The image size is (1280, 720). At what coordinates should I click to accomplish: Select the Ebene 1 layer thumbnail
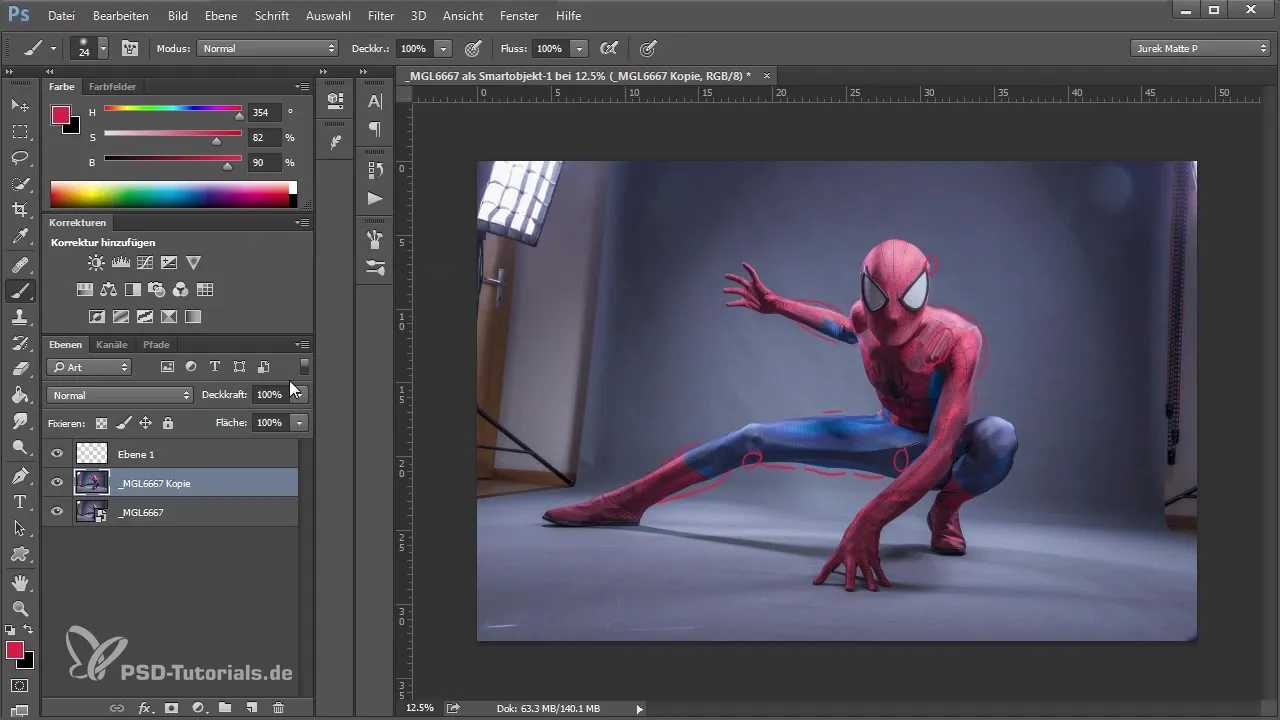pyautogui.click(x=92, y=454)
